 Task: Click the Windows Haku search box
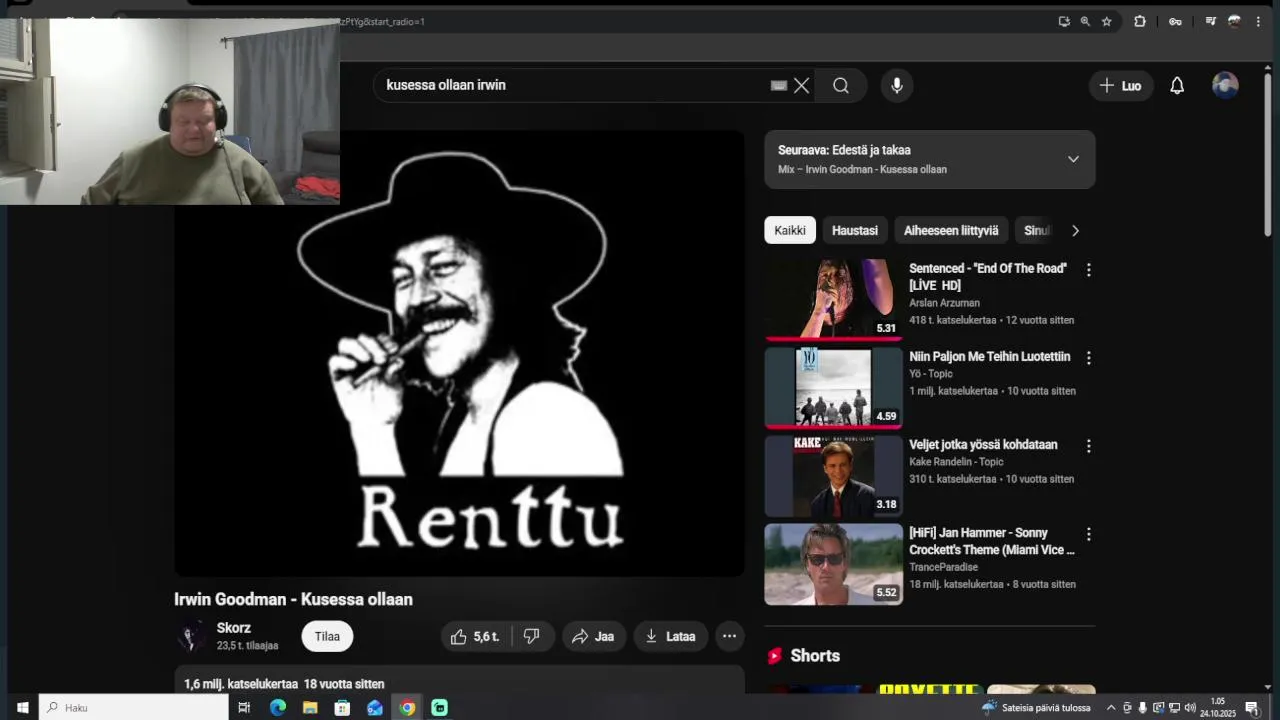click(x=134, y=708)
